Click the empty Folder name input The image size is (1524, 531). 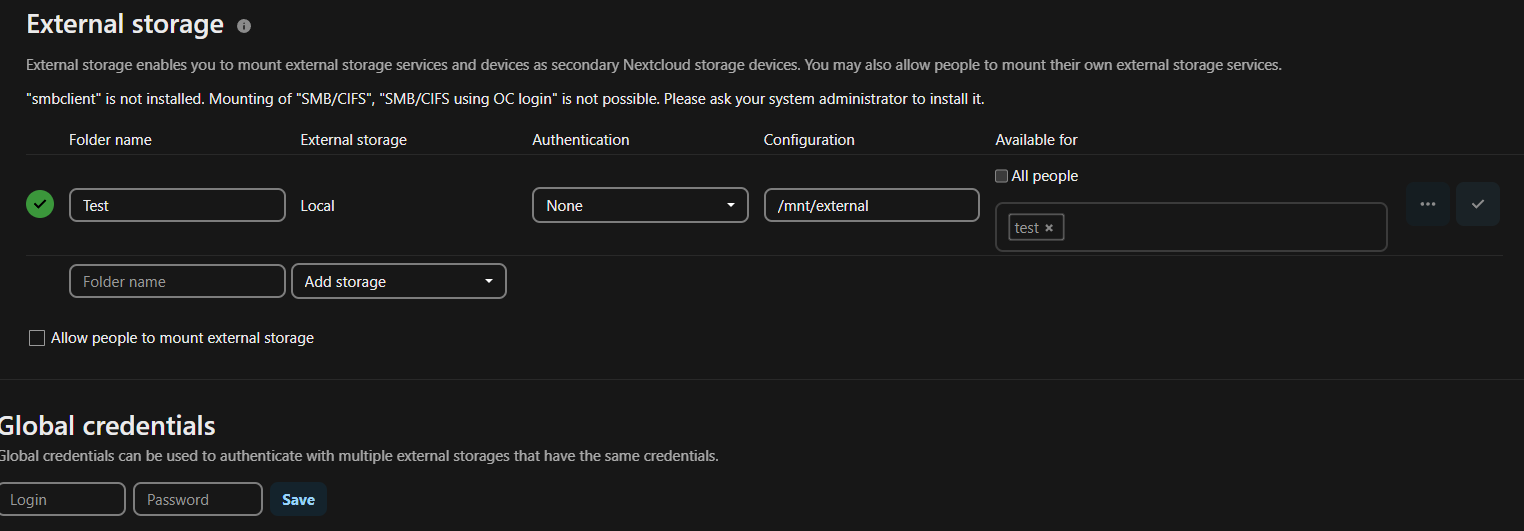pos(177,281)
